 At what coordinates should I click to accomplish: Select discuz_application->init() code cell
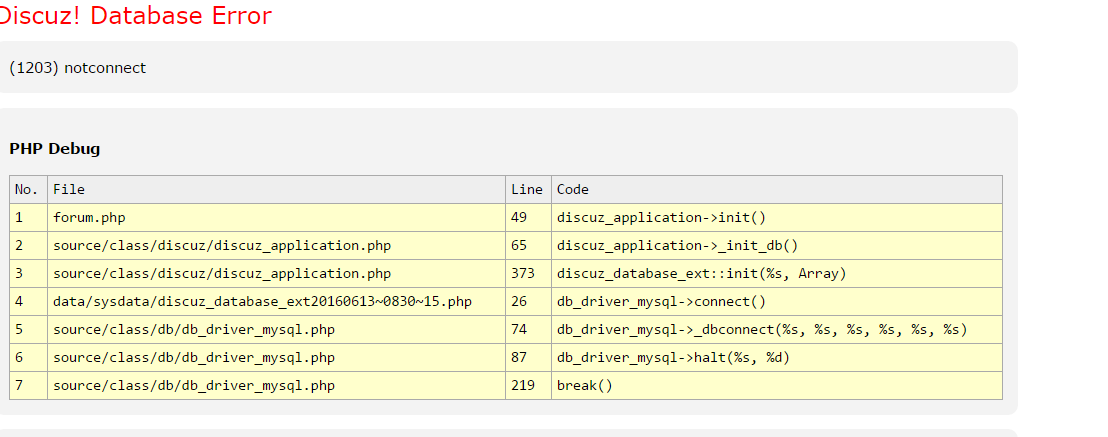point(777,218)
